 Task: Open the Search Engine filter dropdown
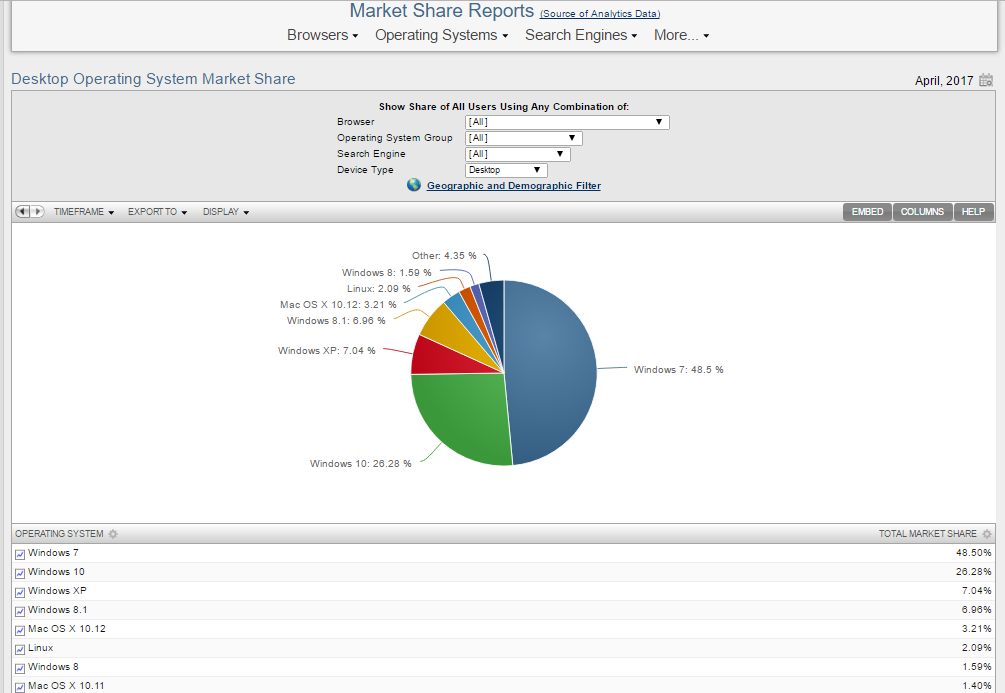click(x=517, y=154)
